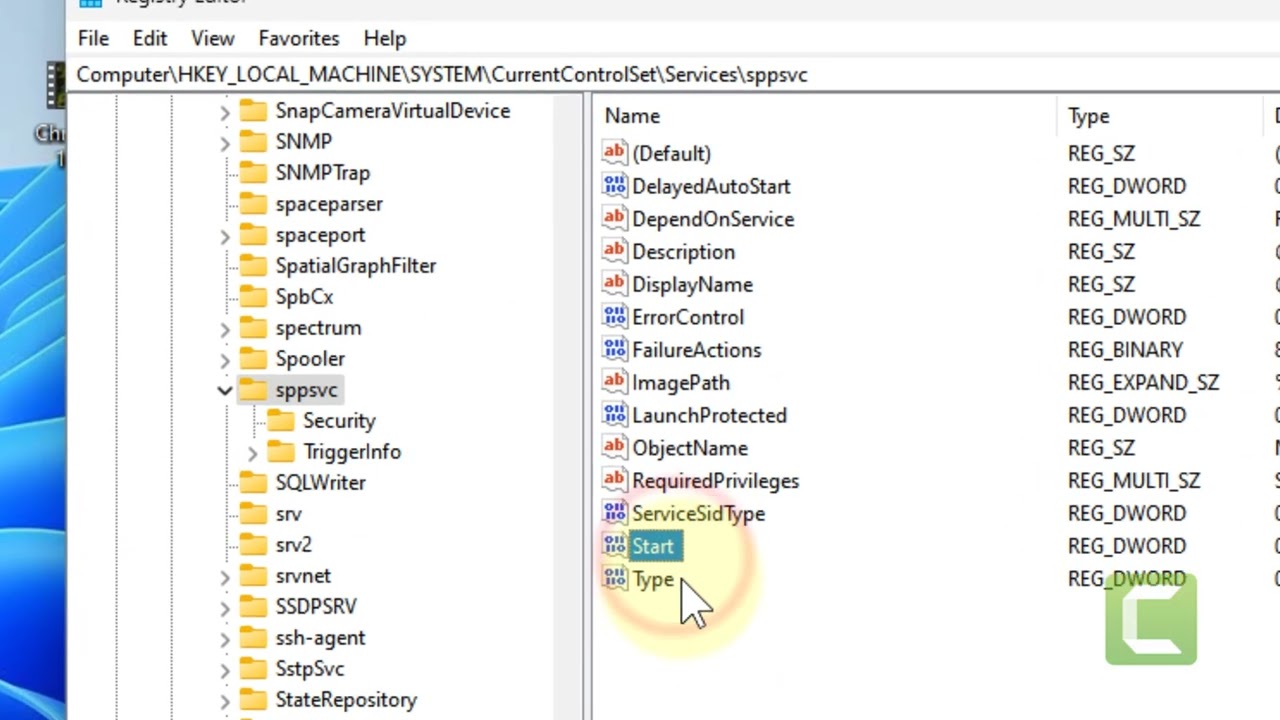Click REG_BINARY type cell for FailureActions
Viewport: 1280px width, 720px height.
tap(1125, 350)
